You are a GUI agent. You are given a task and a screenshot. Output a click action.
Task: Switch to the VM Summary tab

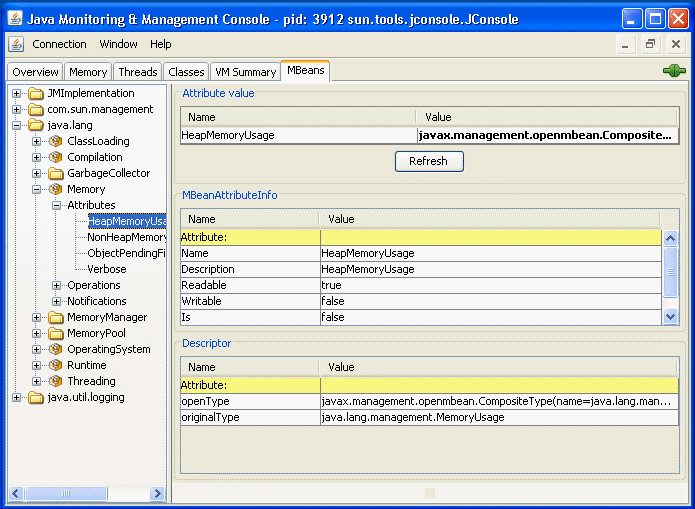pyautogui.click(x=245, y=72)
